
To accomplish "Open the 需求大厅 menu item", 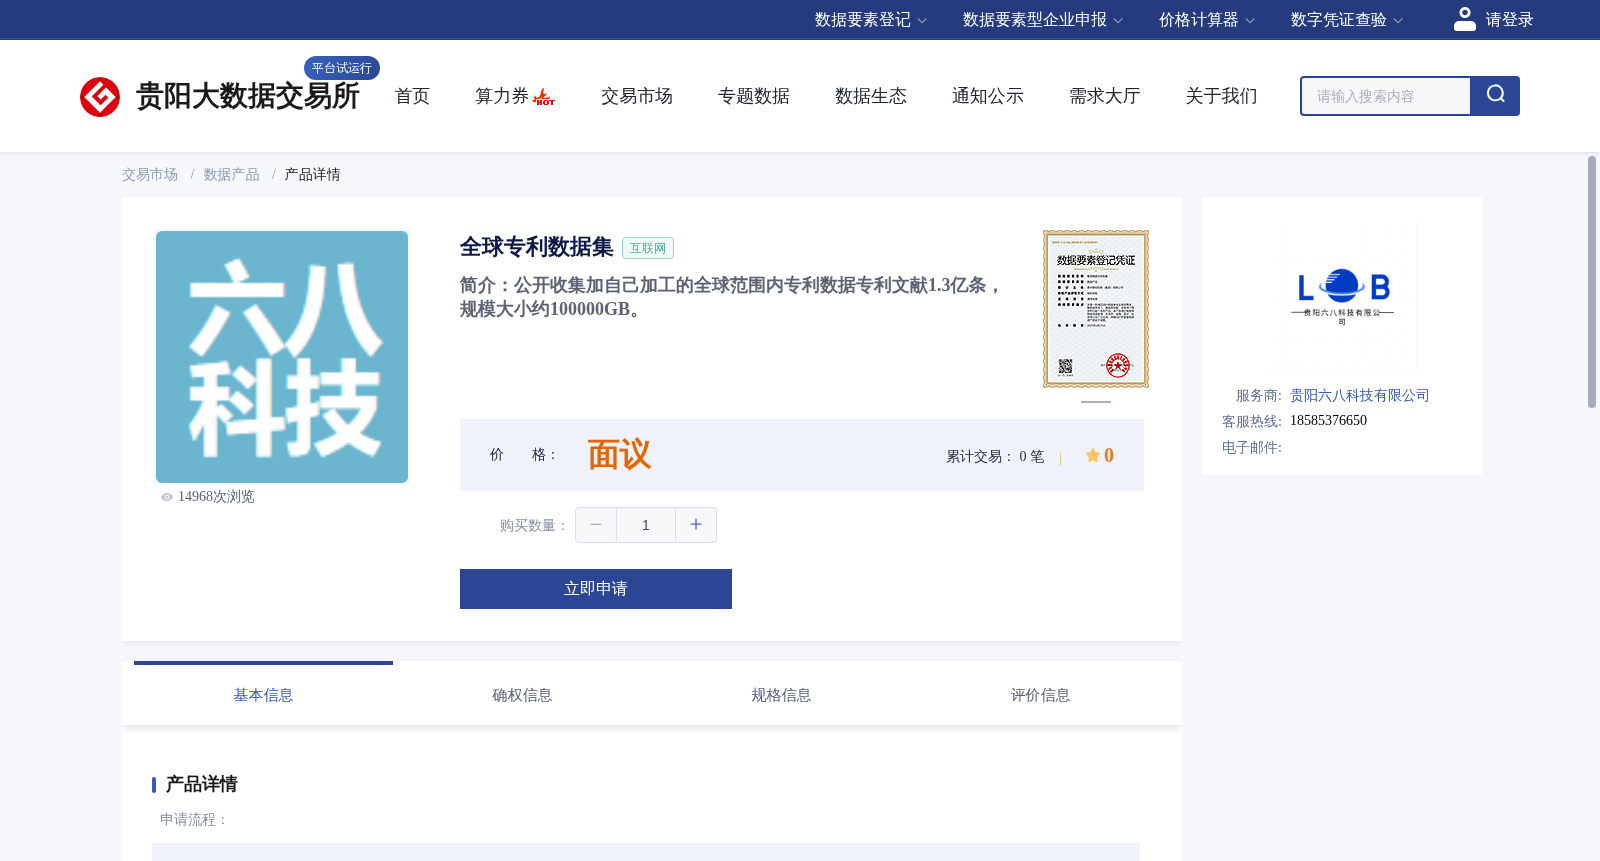I will tap(1105, 96).
